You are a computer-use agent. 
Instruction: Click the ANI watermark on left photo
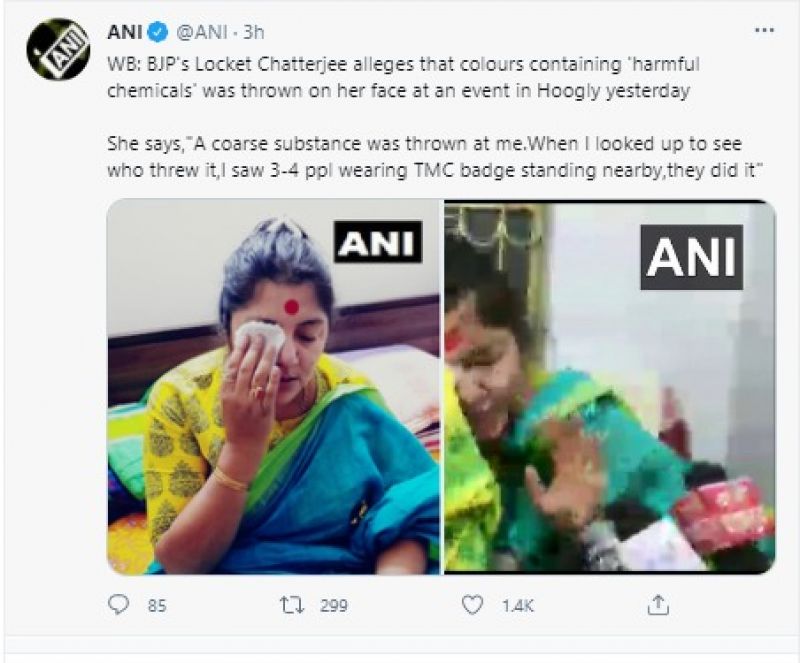tap(378, 242)
